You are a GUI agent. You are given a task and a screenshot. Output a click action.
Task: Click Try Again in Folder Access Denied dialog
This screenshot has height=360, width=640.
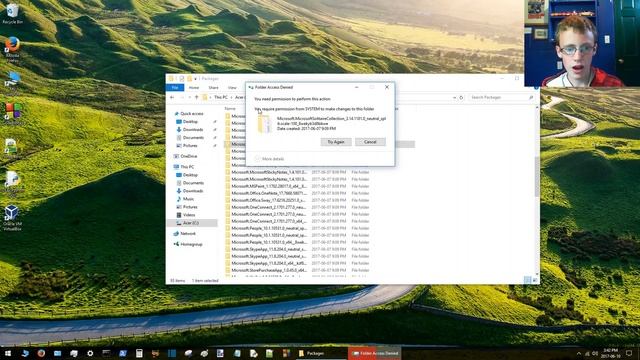336,142
